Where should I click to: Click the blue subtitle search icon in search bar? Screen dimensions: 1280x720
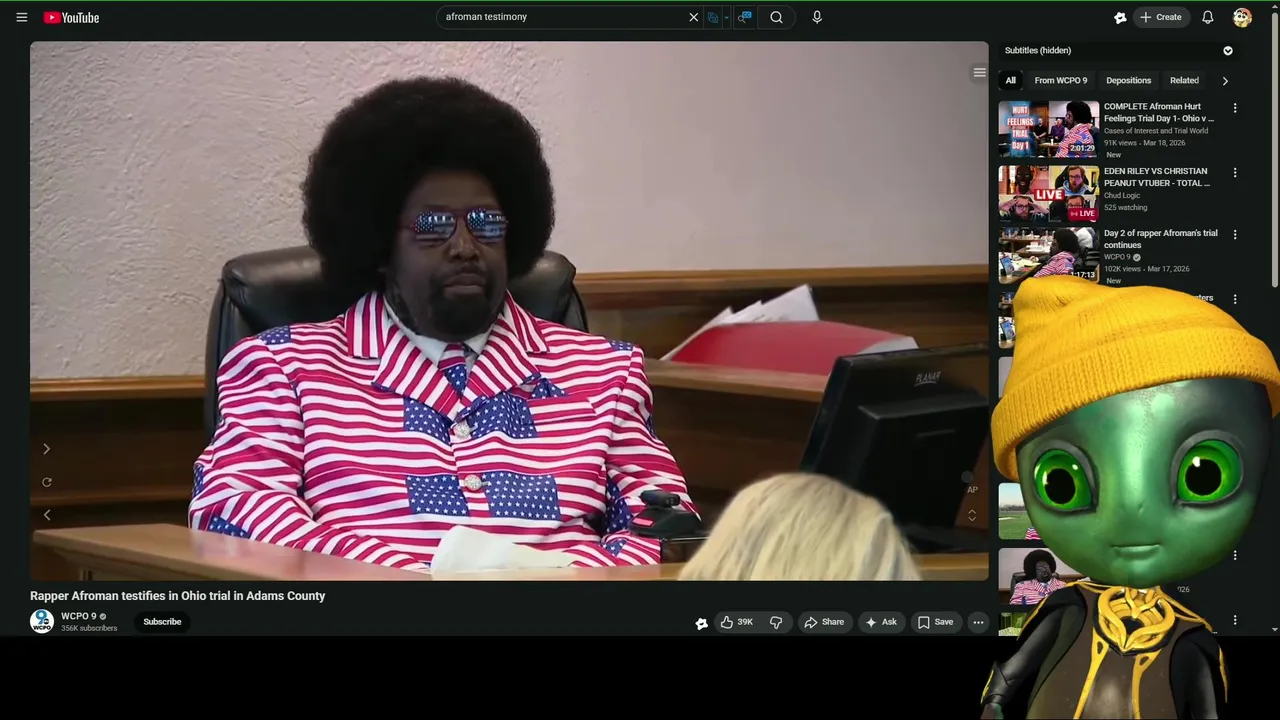point(744,17)
